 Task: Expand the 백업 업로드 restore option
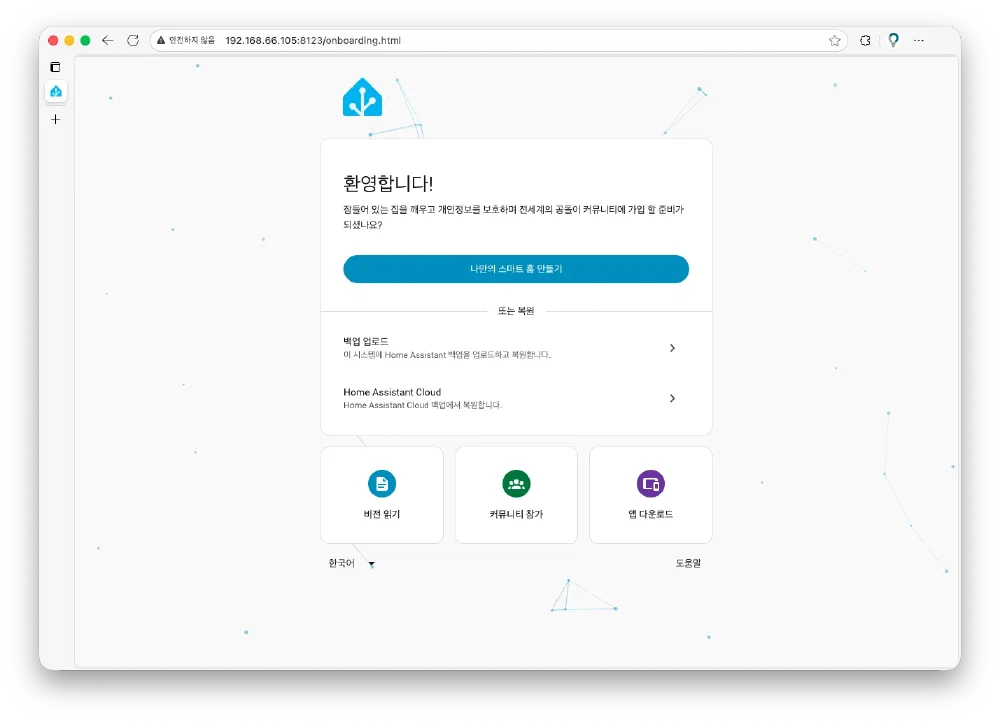coord(516,347)
